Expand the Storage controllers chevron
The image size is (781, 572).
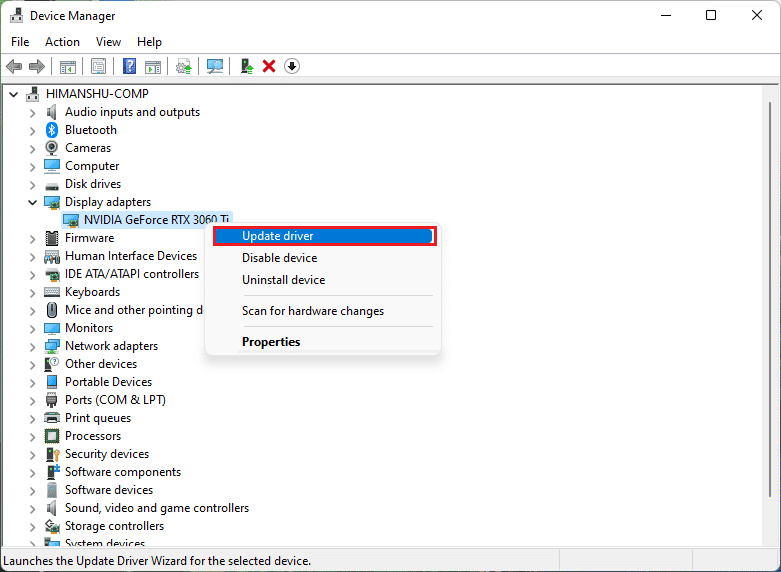(x=32, y=527)
